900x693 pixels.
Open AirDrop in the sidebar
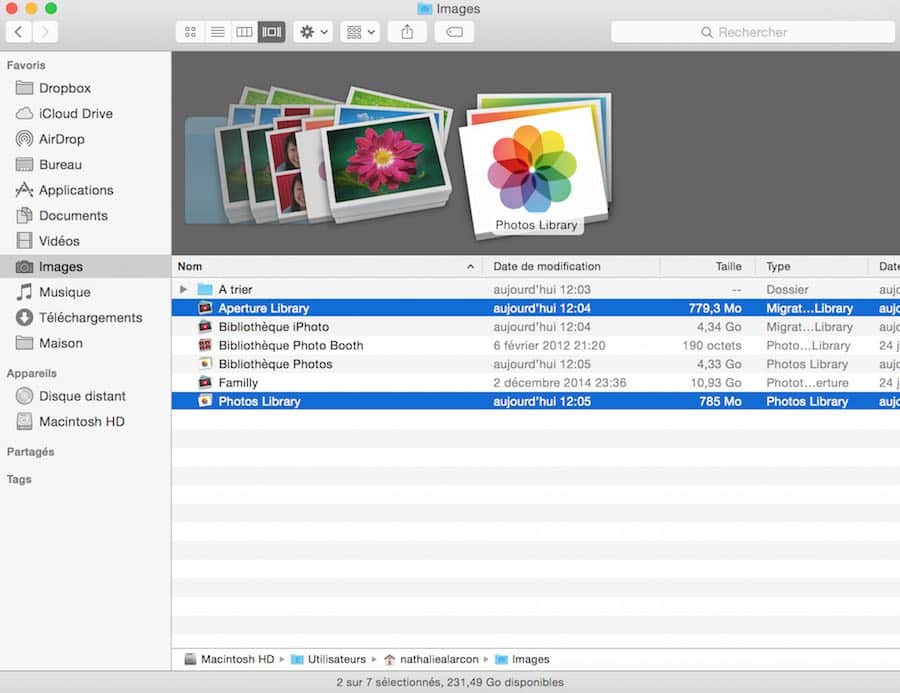pos(86,139)
